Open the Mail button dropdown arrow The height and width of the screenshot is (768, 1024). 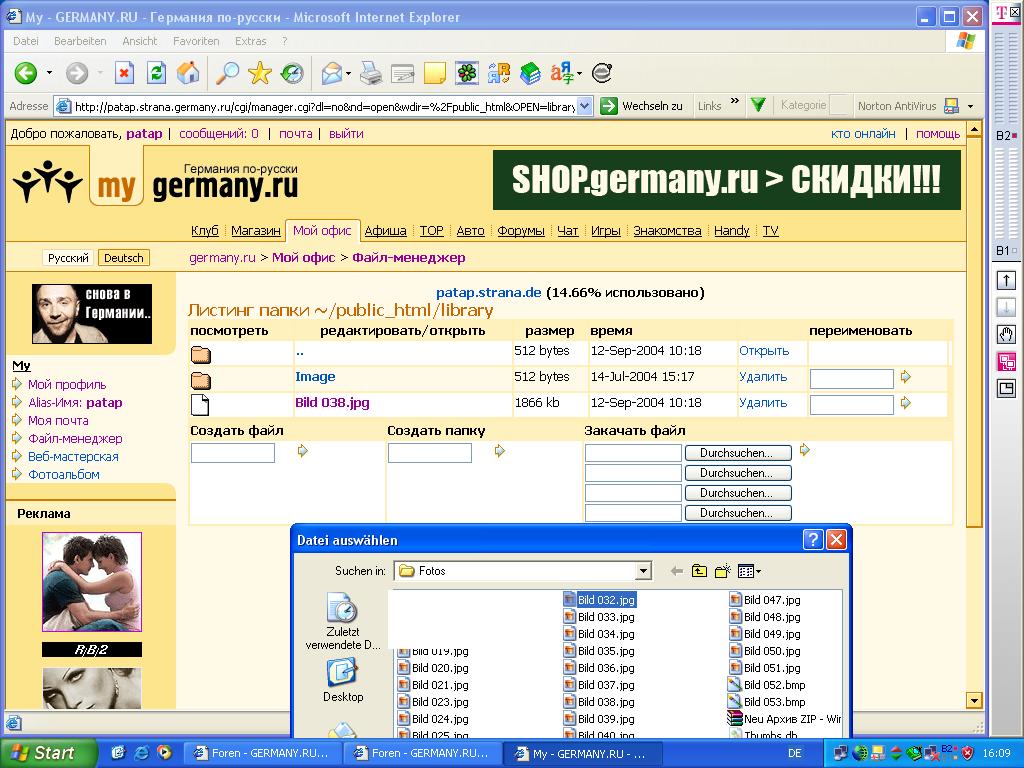(348, 73)
